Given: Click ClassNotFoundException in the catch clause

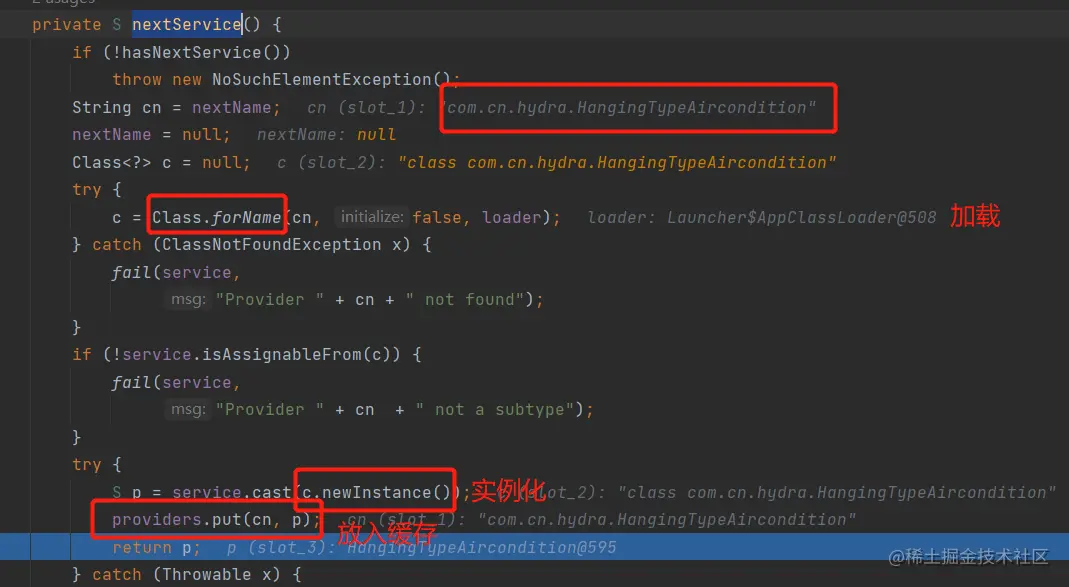Looking at the screenshot, I should [x=271, y=245].
